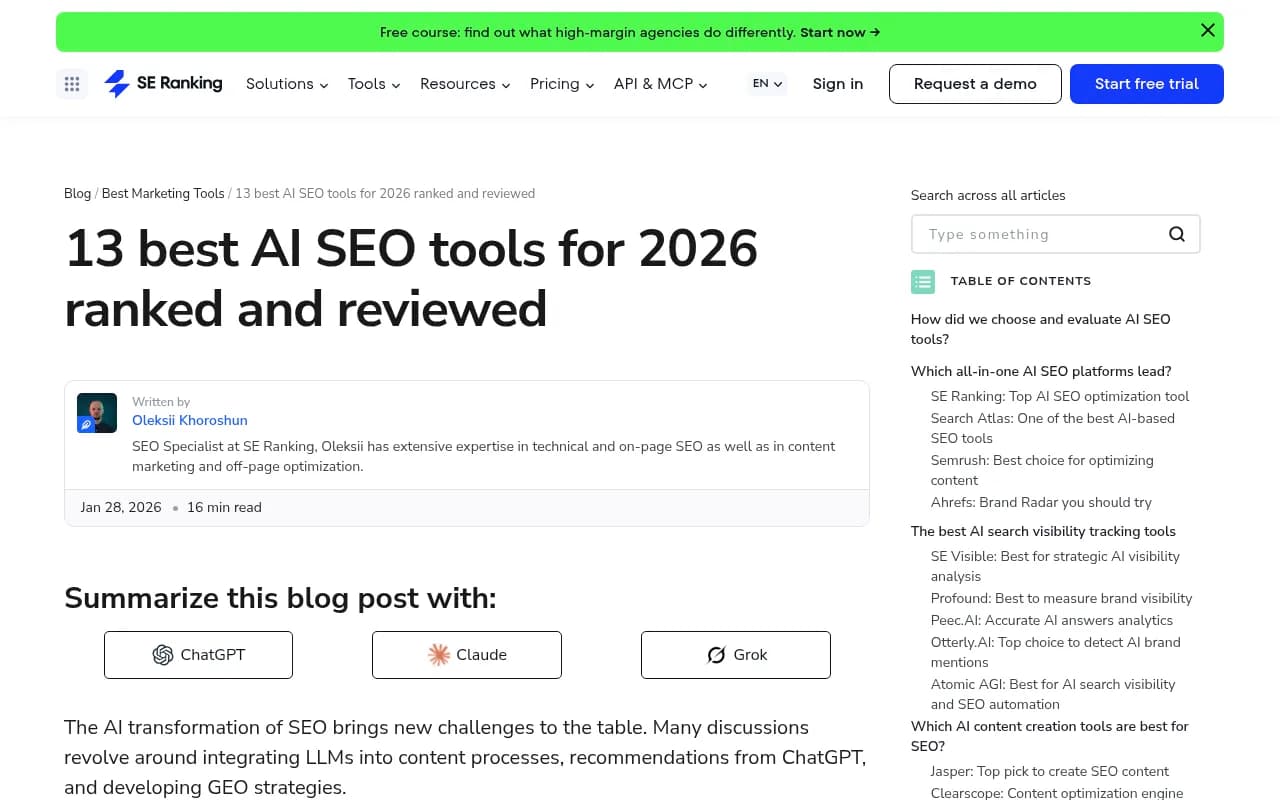Viewport: 1280px width, 800px height.
Task: Click the table of contents icon
Action: (x=923, y=282)
